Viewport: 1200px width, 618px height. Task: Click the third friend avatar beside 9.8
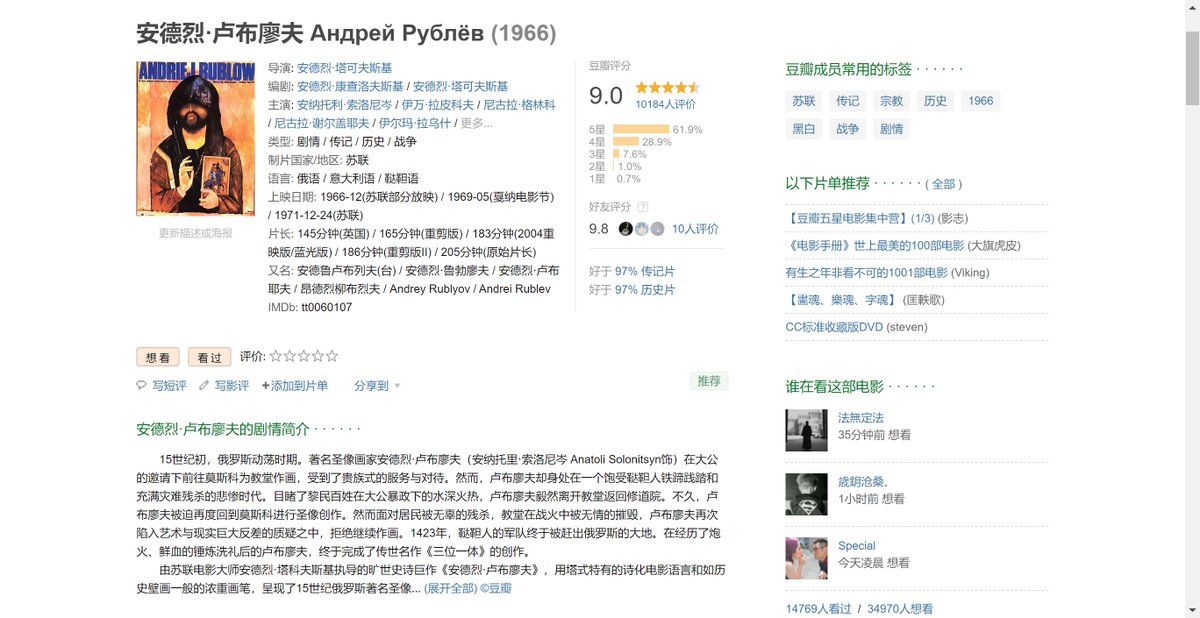click(657, 229)
